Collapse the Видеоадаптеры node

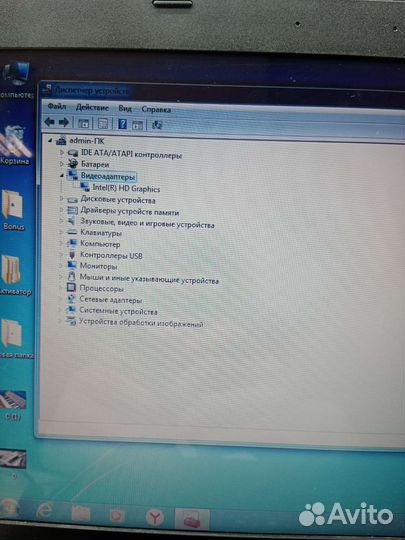[62, 175]
